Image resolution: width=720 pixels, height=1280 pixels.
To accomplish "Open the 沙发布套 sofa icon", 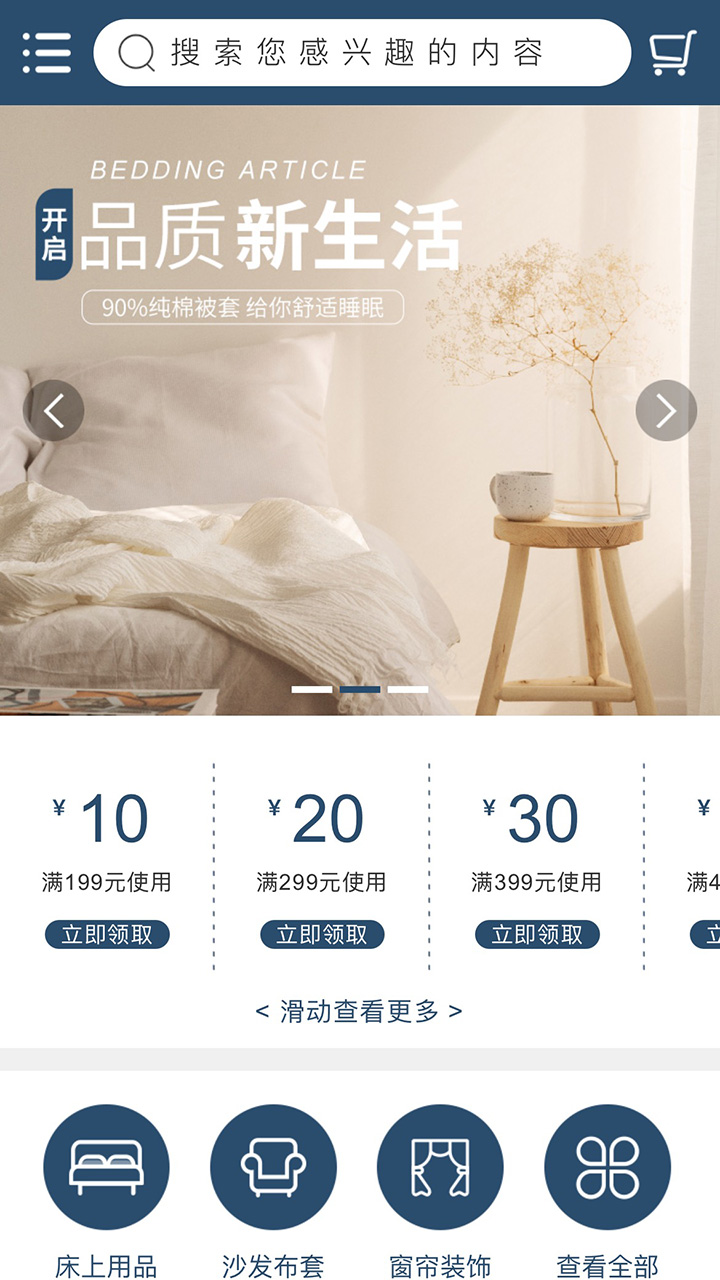I will [x=273, y=1167].
